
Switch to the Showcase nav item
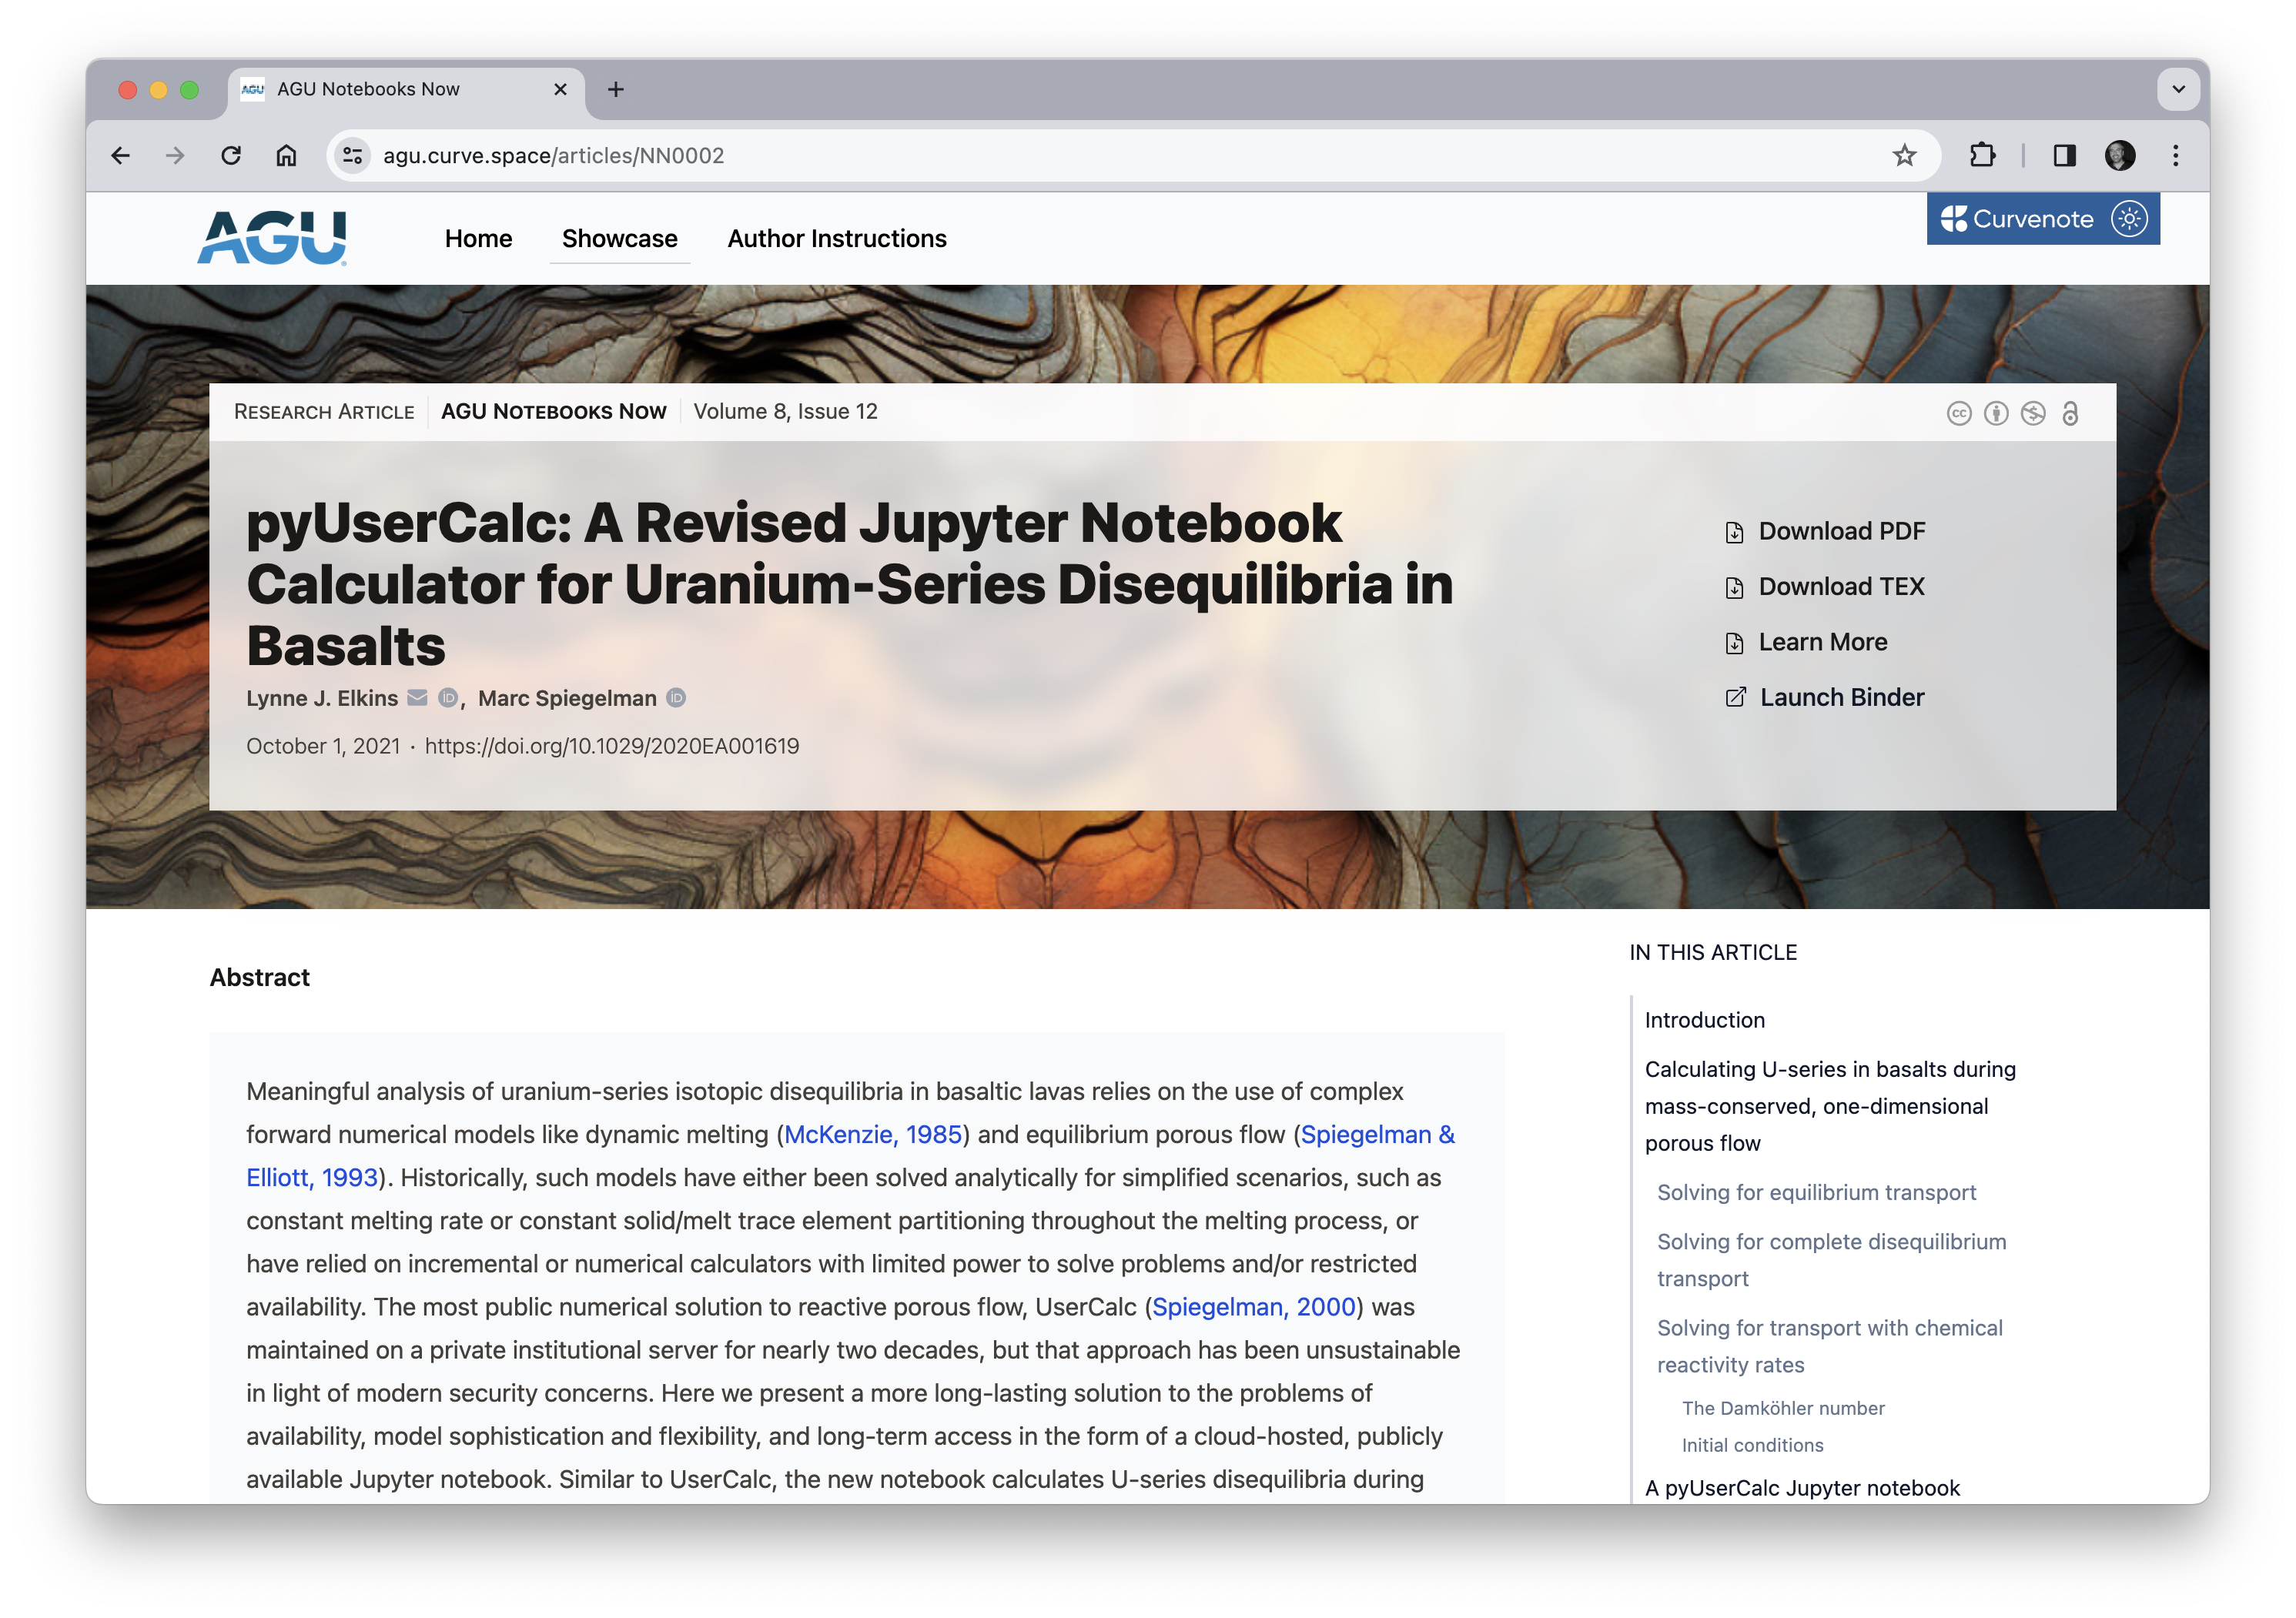click(619, 238)
